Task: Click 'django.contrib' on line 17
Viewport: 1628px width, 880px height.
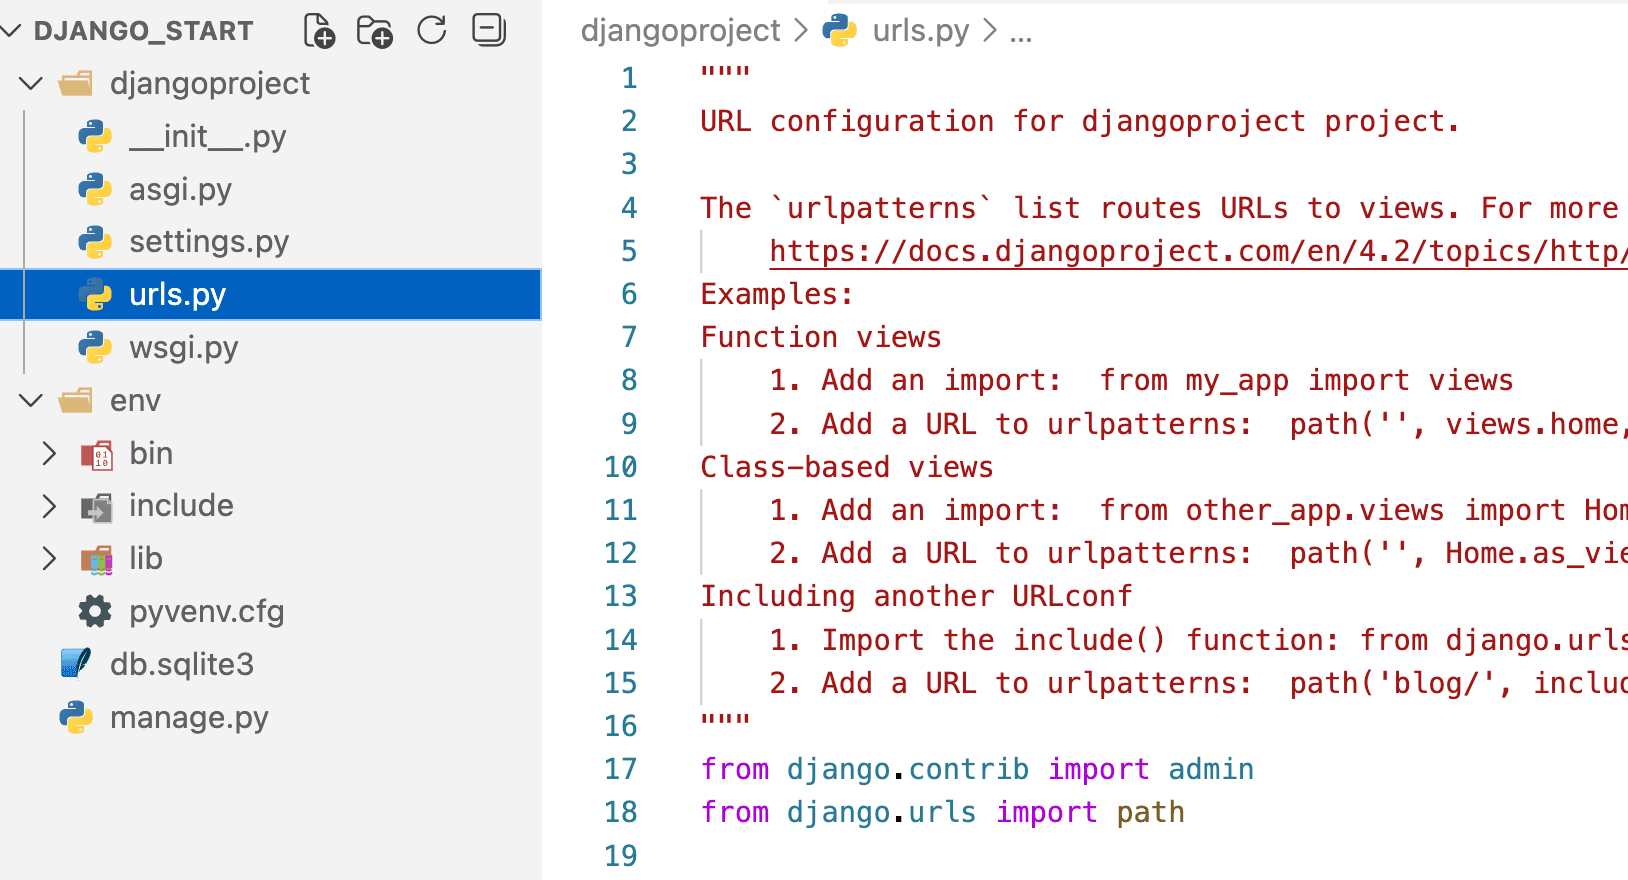Action: (x=908, y=769)
